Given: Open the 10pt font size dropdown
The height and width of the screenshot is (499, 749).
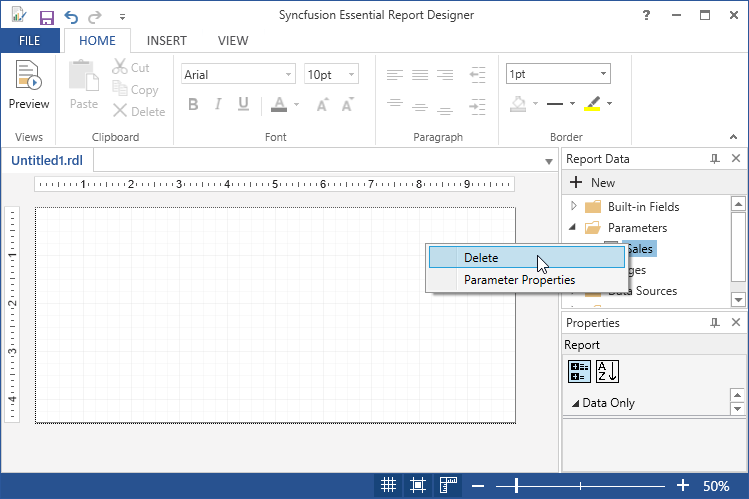Looking at the screenshot, I should click(332, 74).
